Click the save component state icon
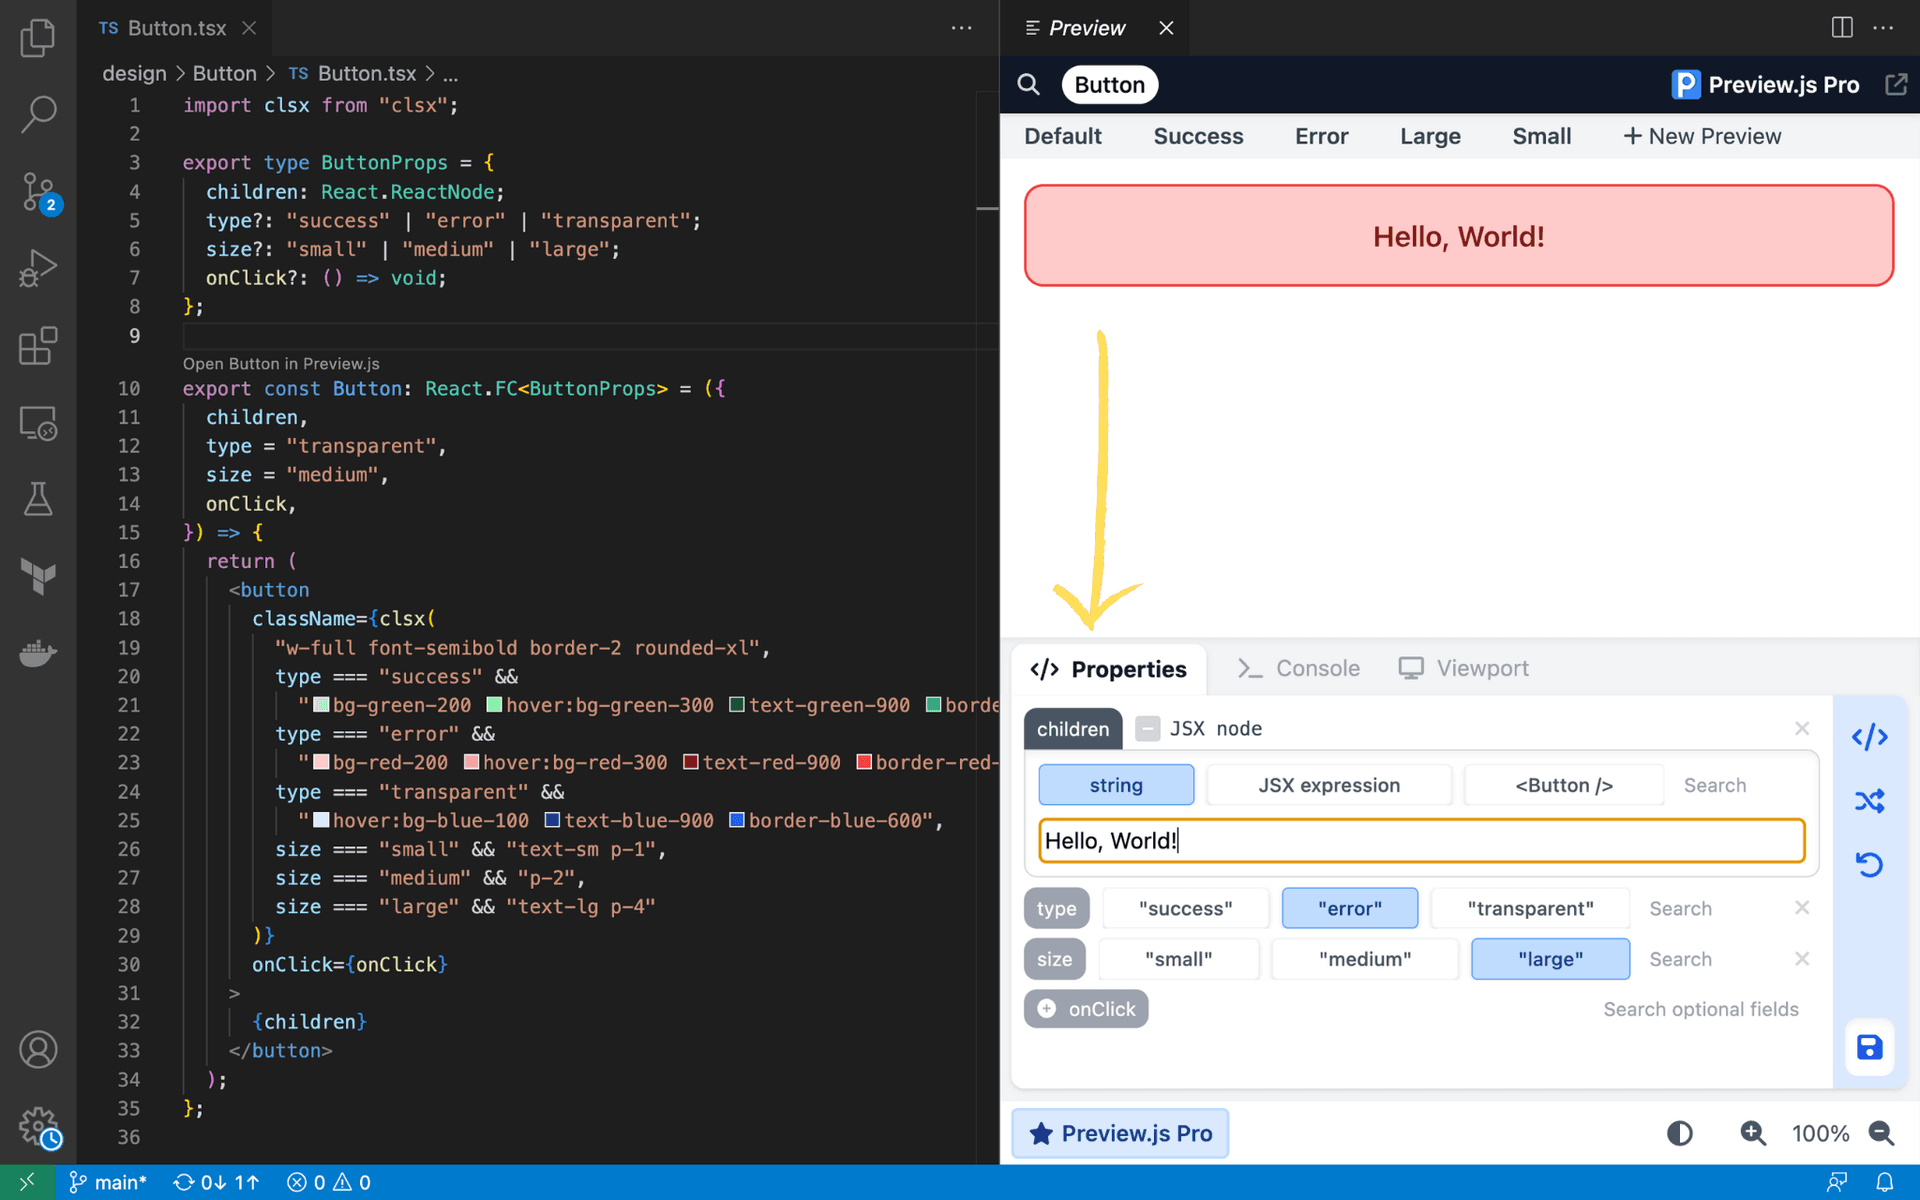This screenshot has height=1200, width=1920. (x=1869, y=1047)
